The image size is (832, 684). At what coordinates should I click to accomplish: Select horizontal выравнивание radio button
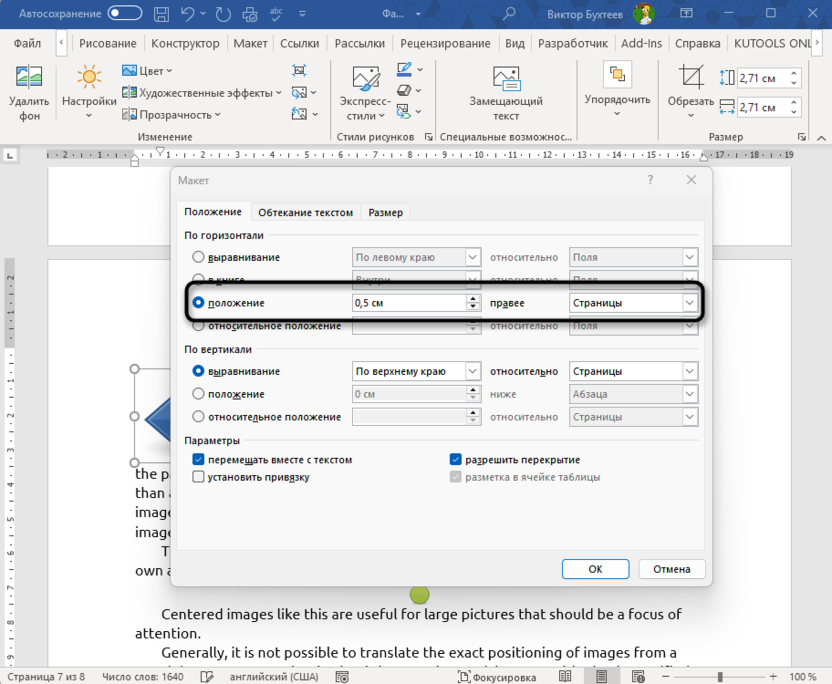[198, 257]
